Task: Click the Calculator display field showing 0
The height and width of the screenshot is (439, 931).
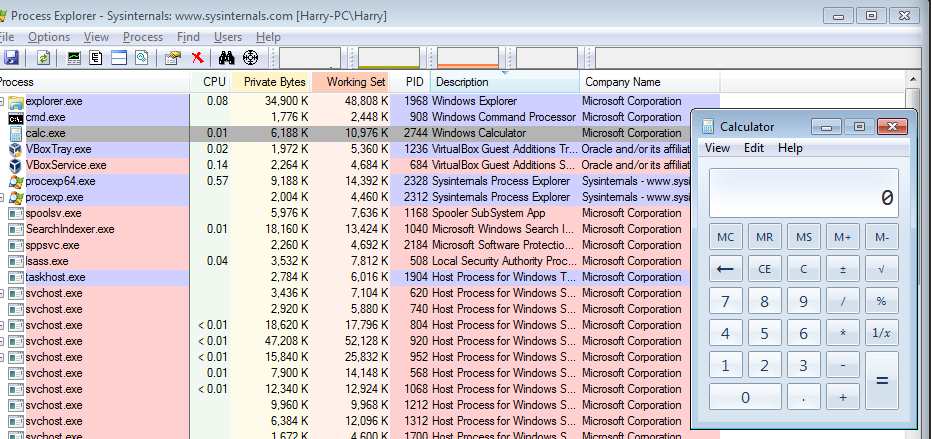Action: click(803, 193)
